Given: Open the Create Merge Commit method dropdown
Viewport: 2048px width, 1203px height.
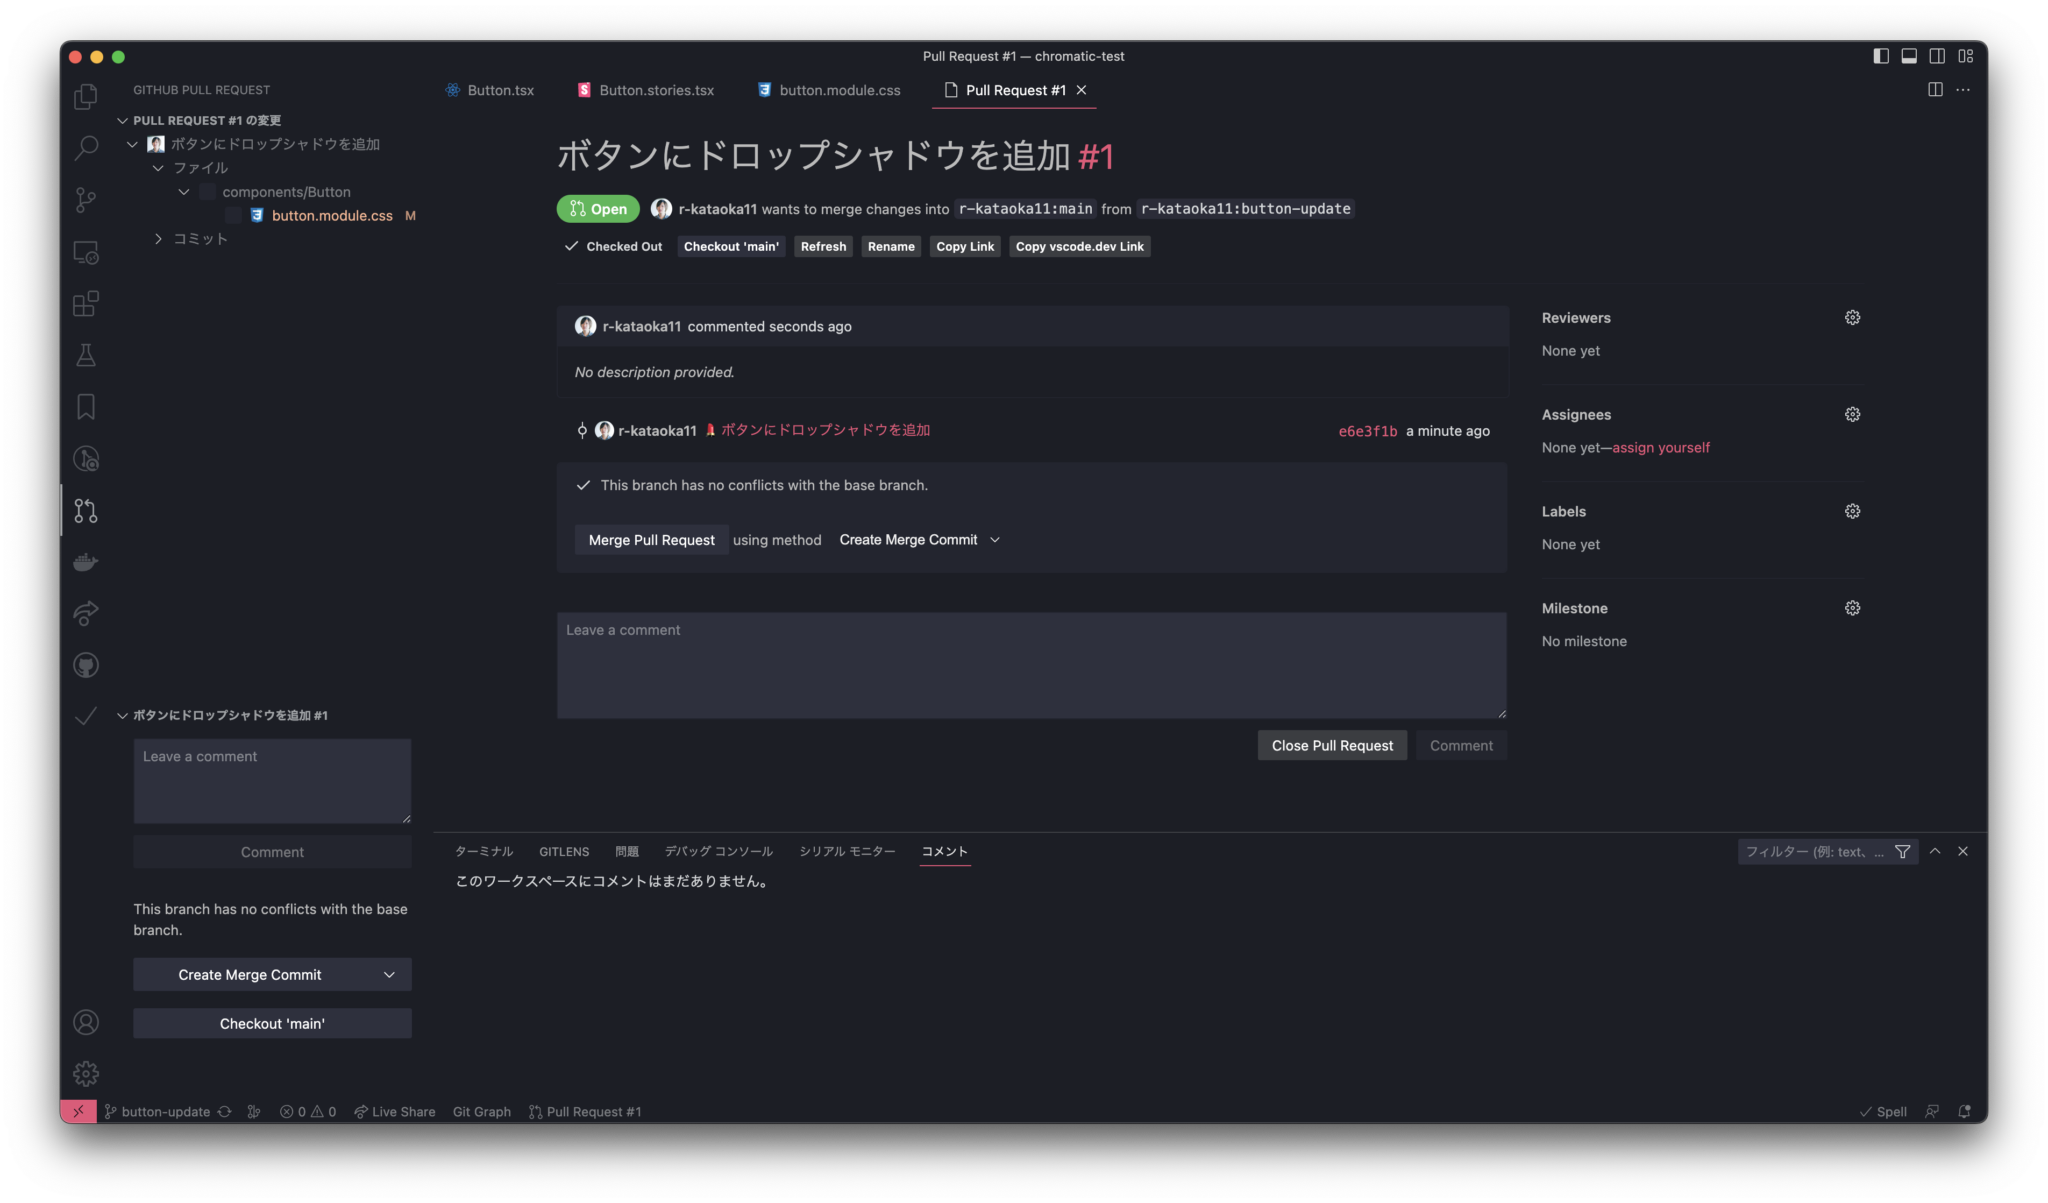Looking at the screenshot, I should (919, 539).
